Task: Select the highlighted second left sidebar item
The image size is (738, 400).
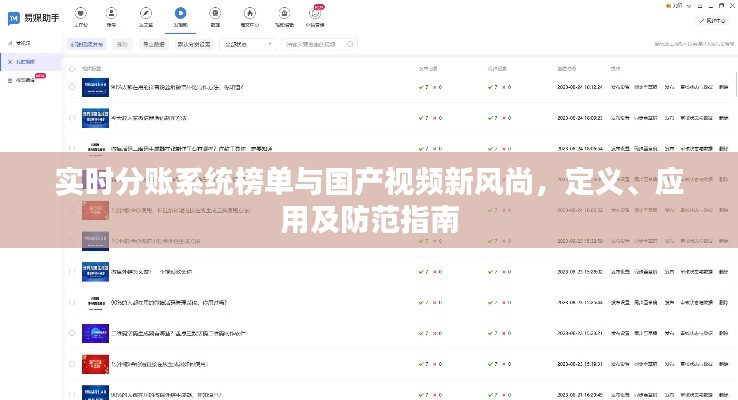Action: point(28,62)
